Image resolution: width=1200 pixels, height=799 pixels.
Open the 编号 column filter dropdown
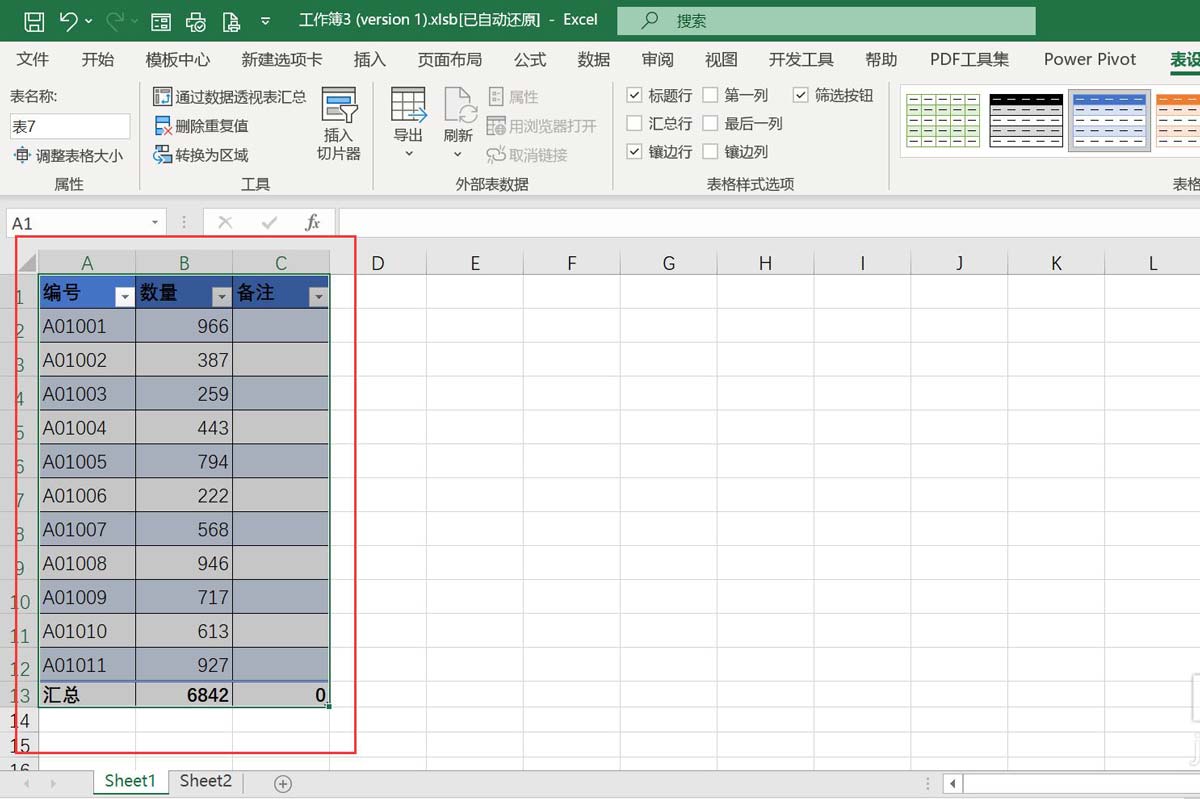[x=124, y=296]
